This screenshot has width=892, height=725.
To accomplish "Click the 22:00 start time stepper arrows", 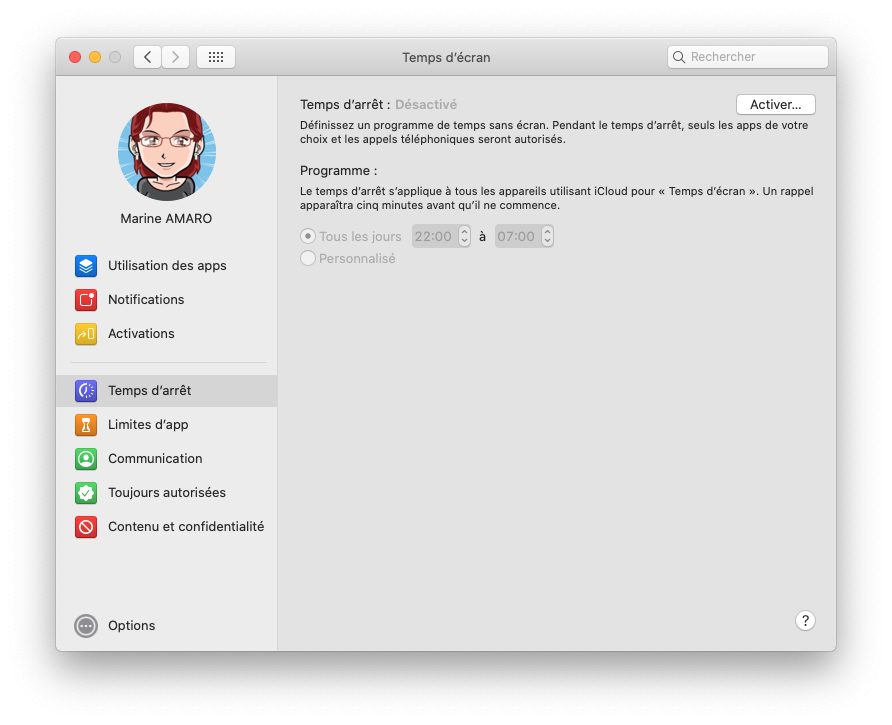I will [464, 236].
